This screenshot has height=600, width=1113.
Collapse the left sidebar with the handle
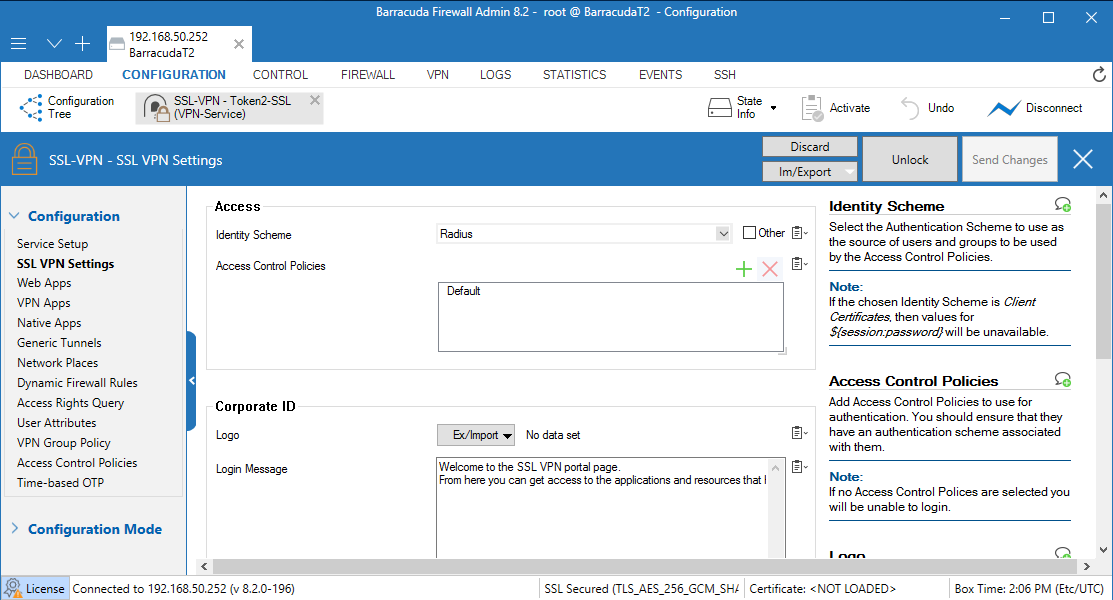pos(191,381)
